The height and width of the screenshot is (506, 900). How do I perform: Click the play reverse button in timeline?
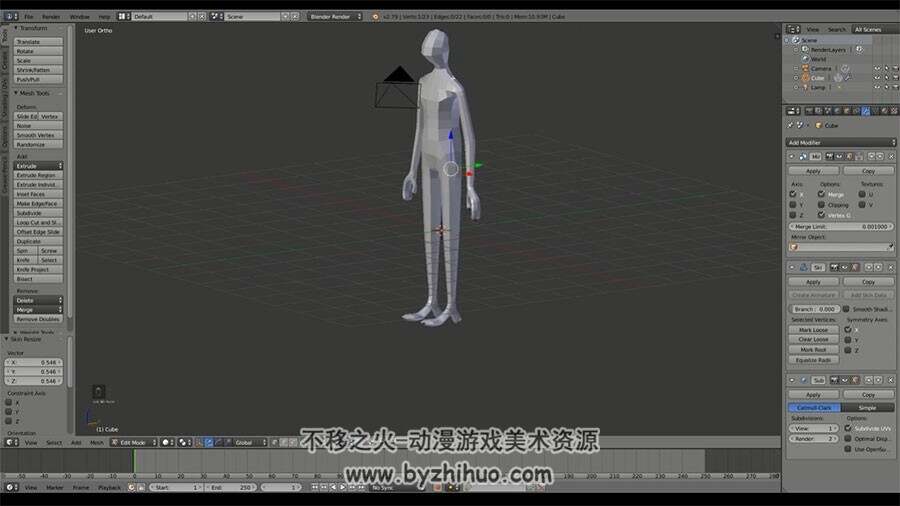click(333, 487)
